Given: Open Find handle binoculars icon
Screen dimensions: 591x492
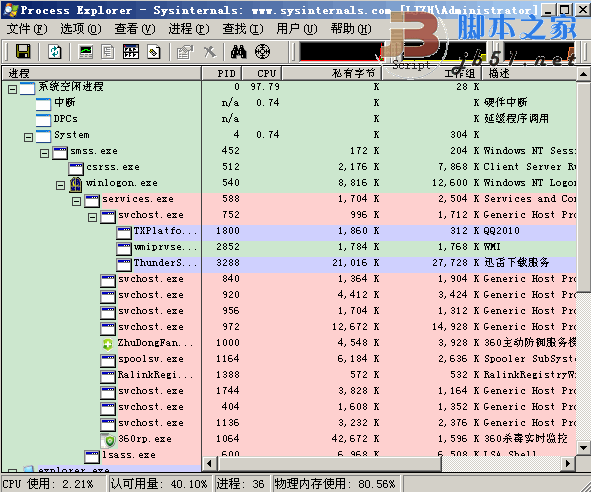Looking at the screenshot, I should tap(238, 52).
